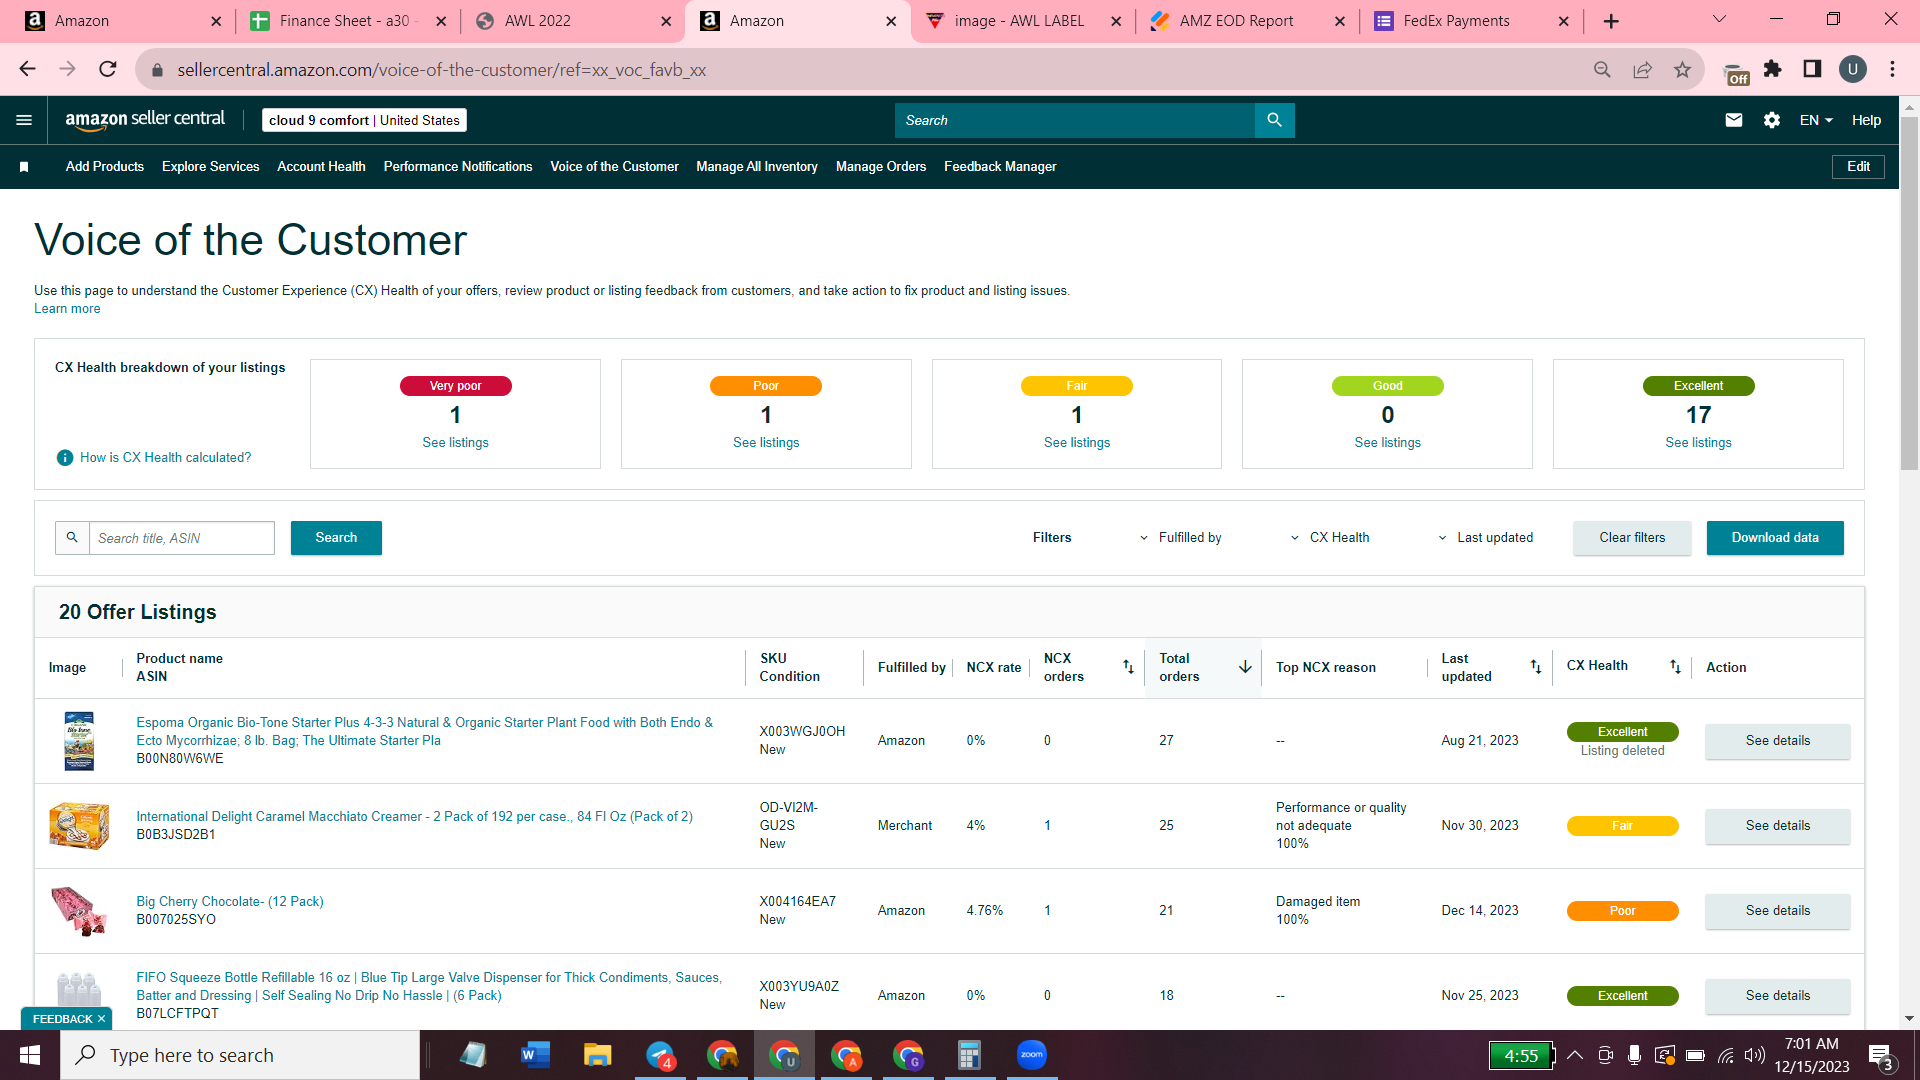The height and width of the screenshot is (1080, 1920).
Task: Open Chrome tab search chevron
Action: tap(1719, 19)
